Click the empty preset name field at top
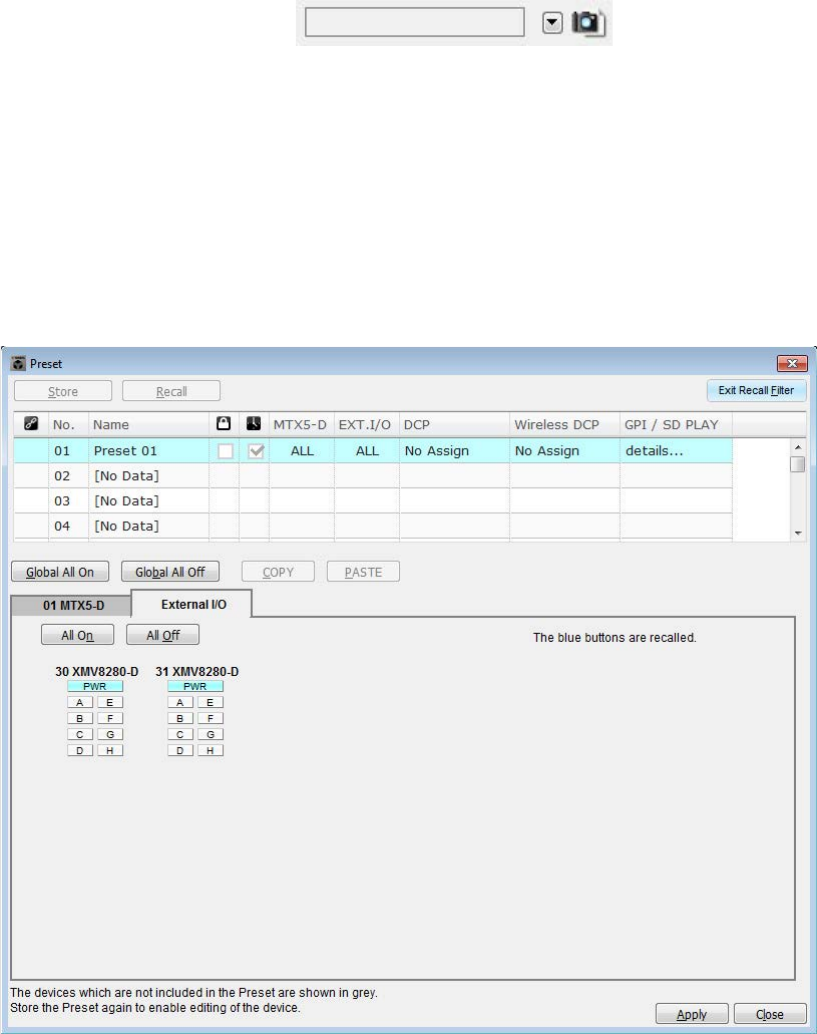The height and width of the screenshot is (1034, 817). (x=415, y=22)
